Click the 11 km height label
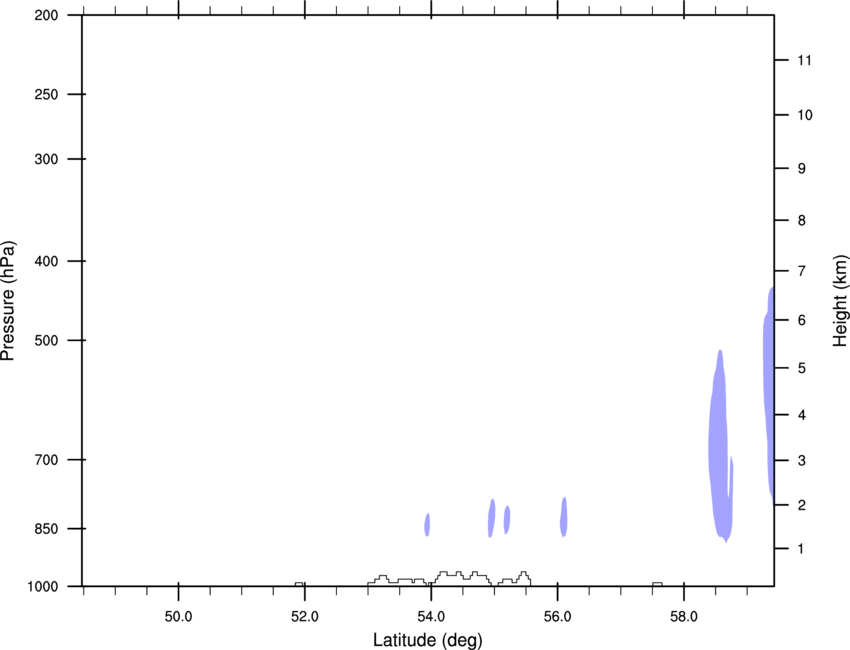This screenshot has width=850, height=650. [804, 60]
